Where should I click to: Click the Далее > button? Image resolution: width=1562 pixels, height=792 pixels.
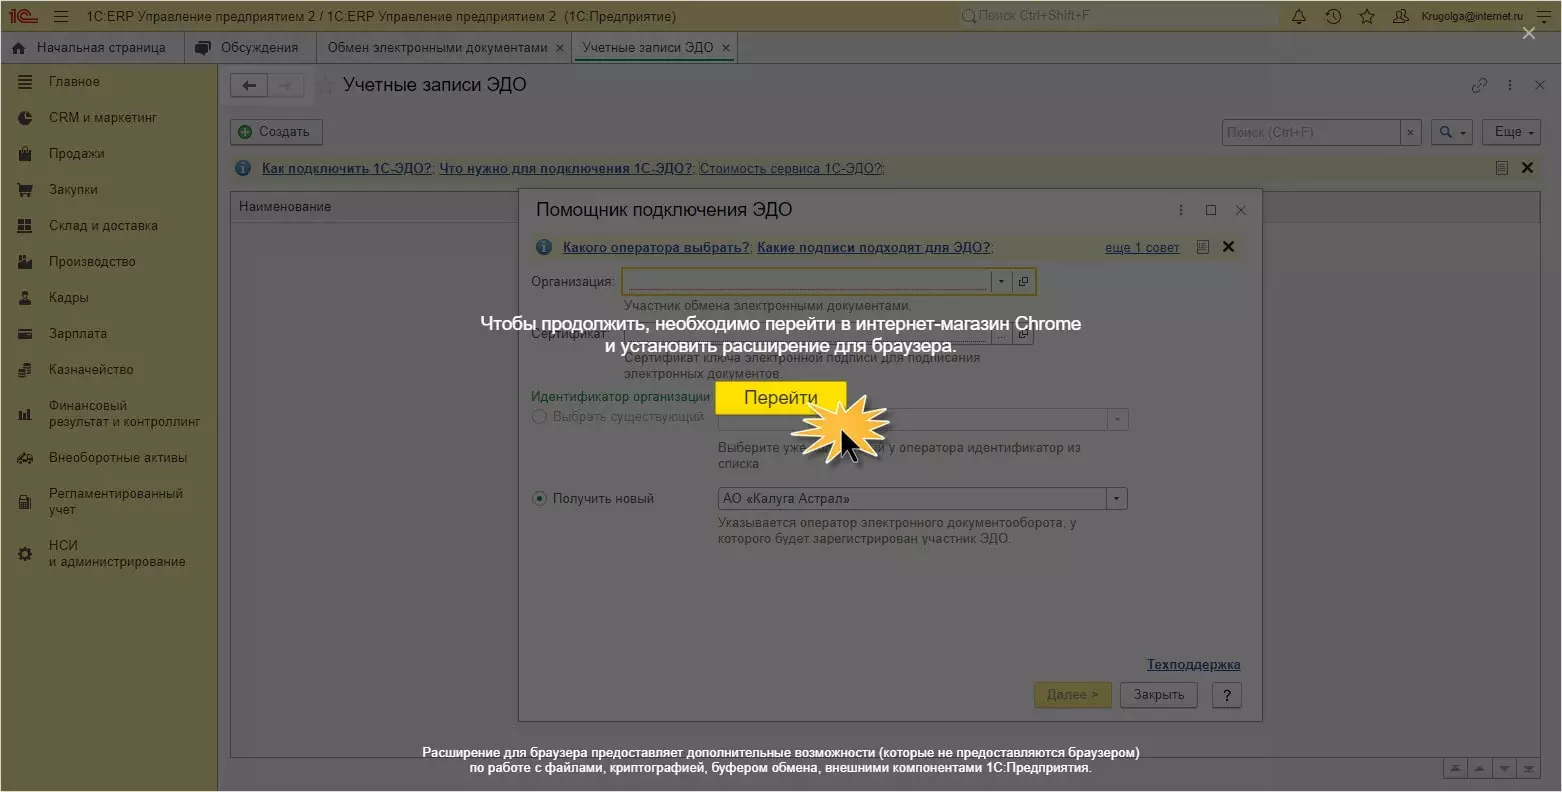pos(1072,695)
